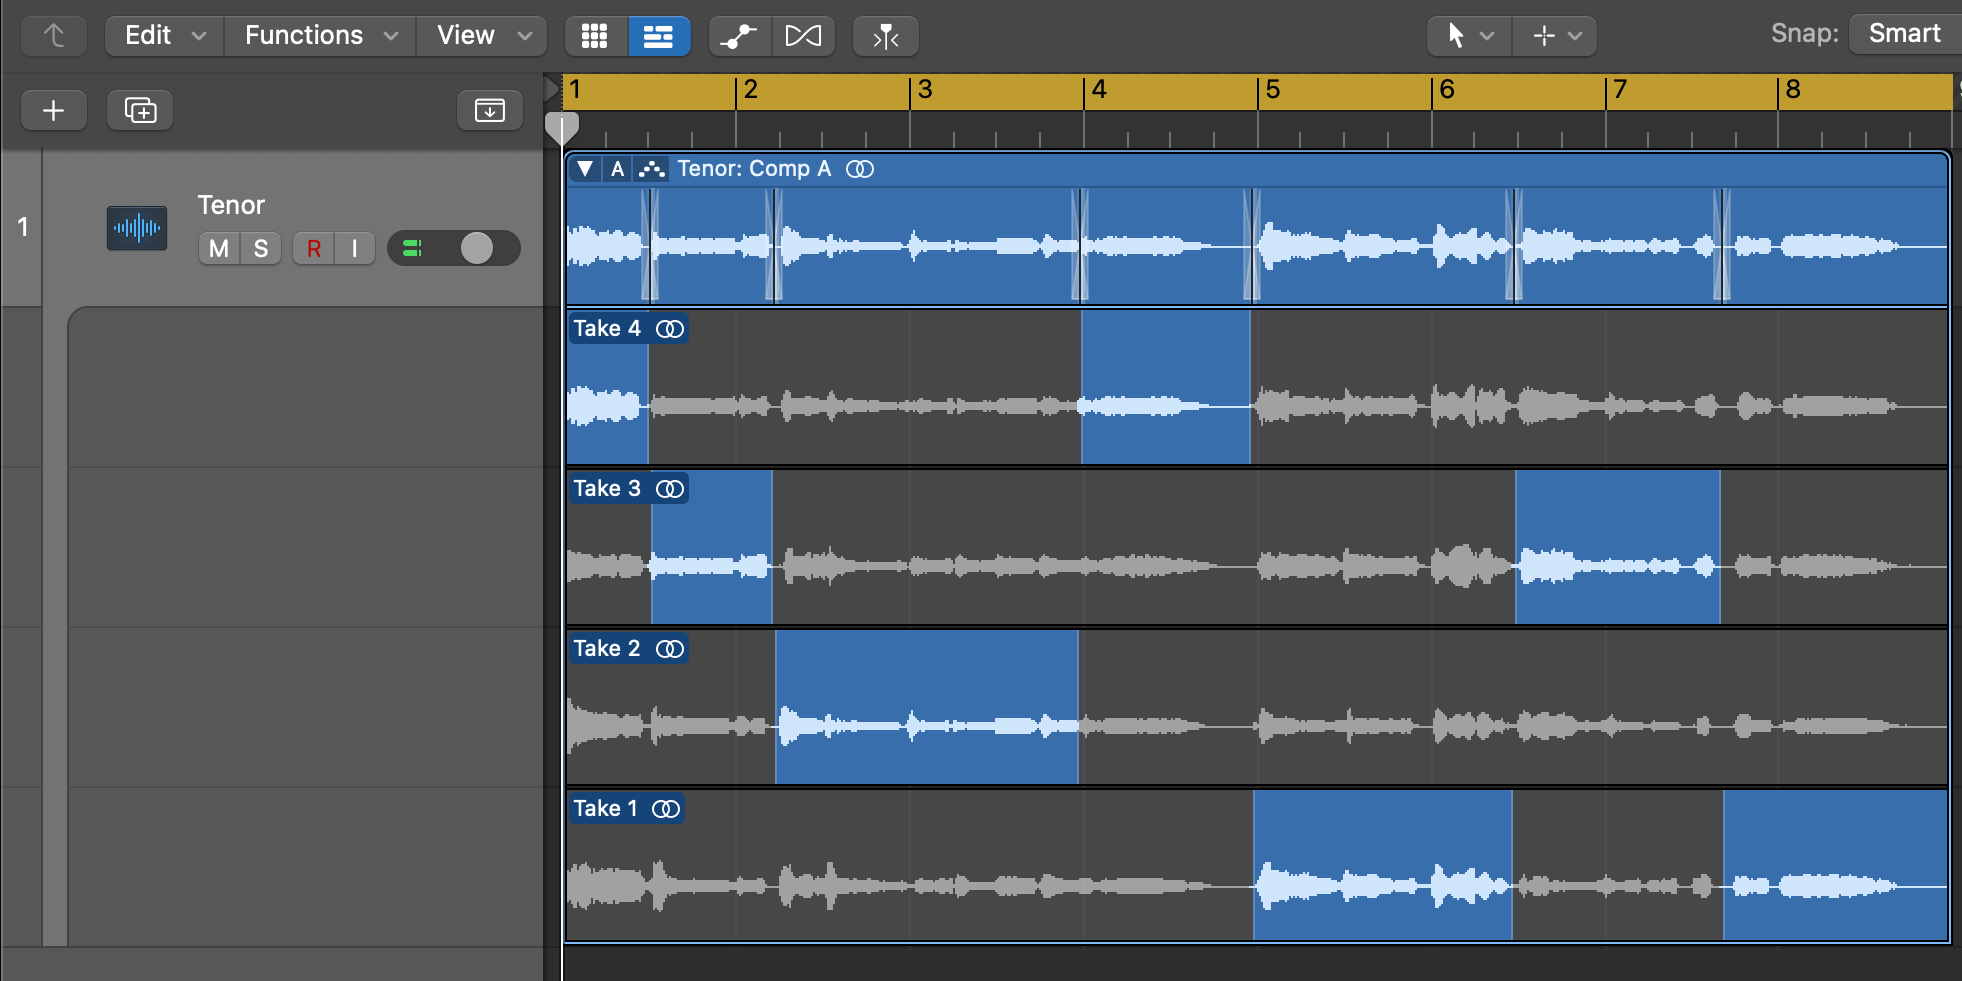Solo the Tenor track
This screenshot has height=981, width=1962.
pyautogui.click(x=261, y=248)
